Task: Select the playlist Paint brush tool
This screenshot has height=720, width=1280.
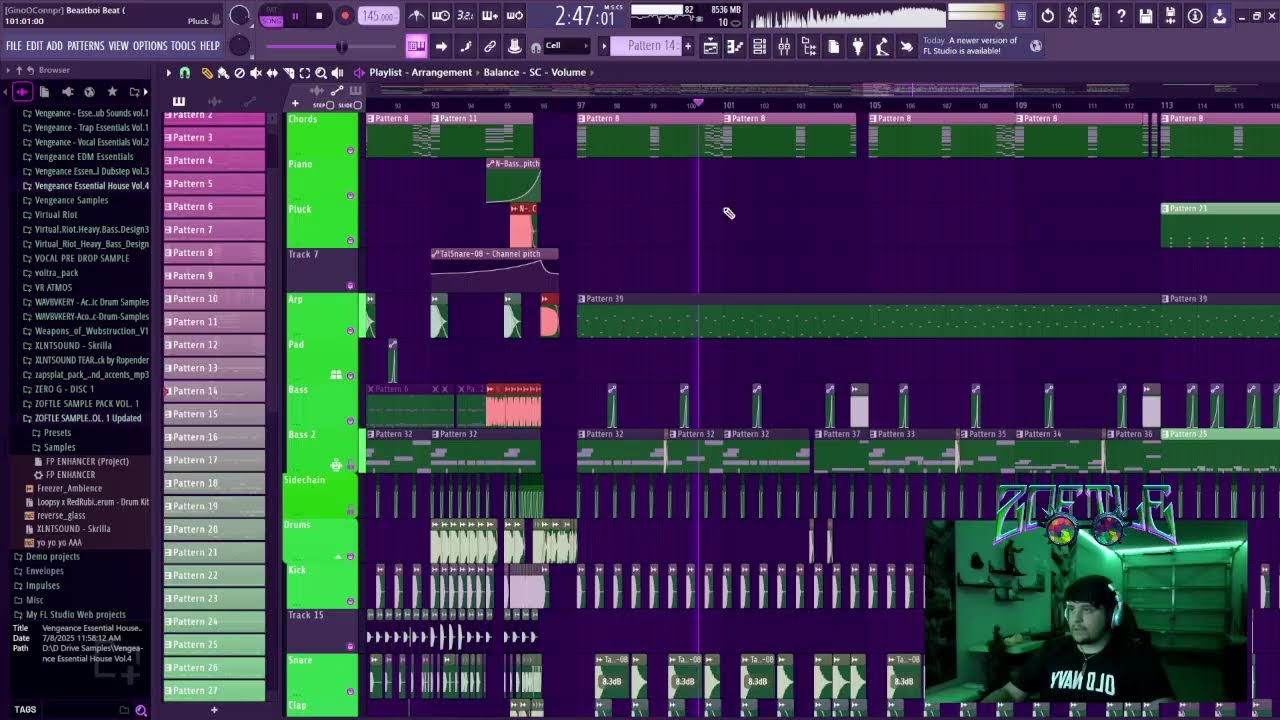Action: click(223, 73)
